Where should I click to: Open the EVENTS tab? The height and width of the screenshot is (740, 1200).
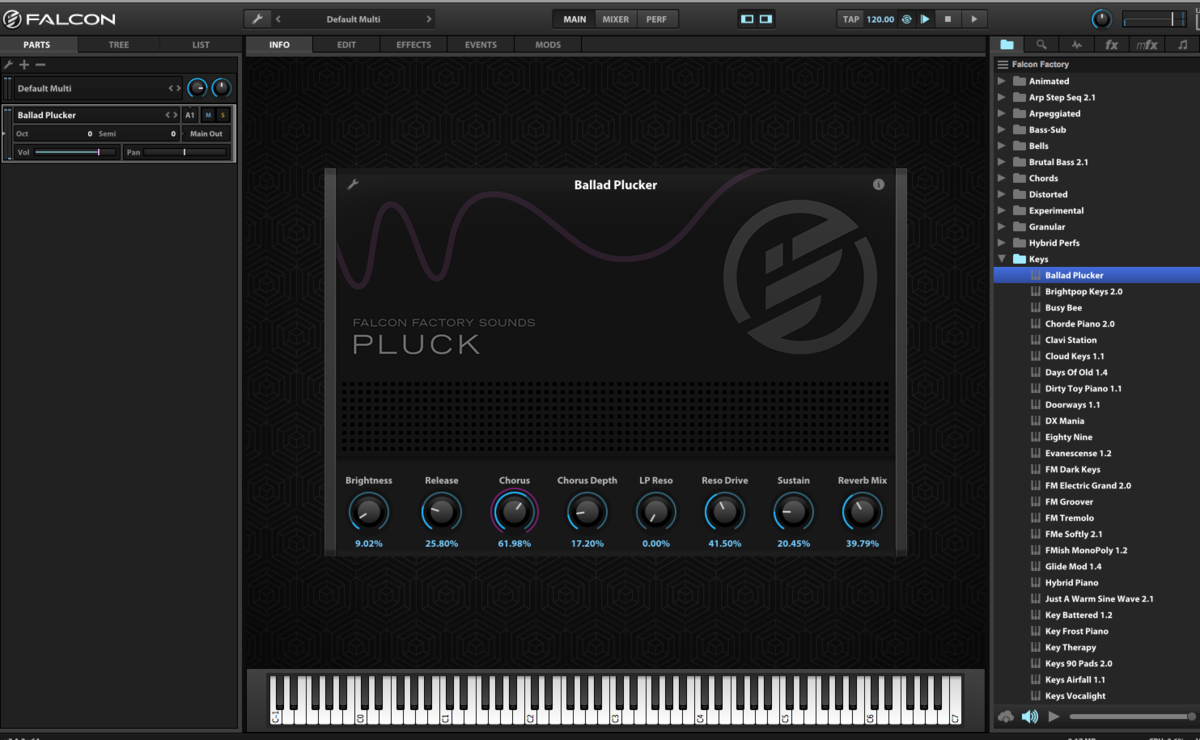click(x=480, y=45)
